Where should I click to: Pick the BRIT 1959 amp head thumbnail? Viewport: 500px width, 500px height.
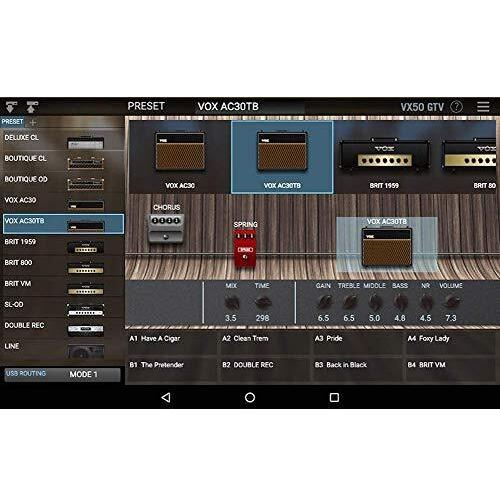[x=384, y=157]
